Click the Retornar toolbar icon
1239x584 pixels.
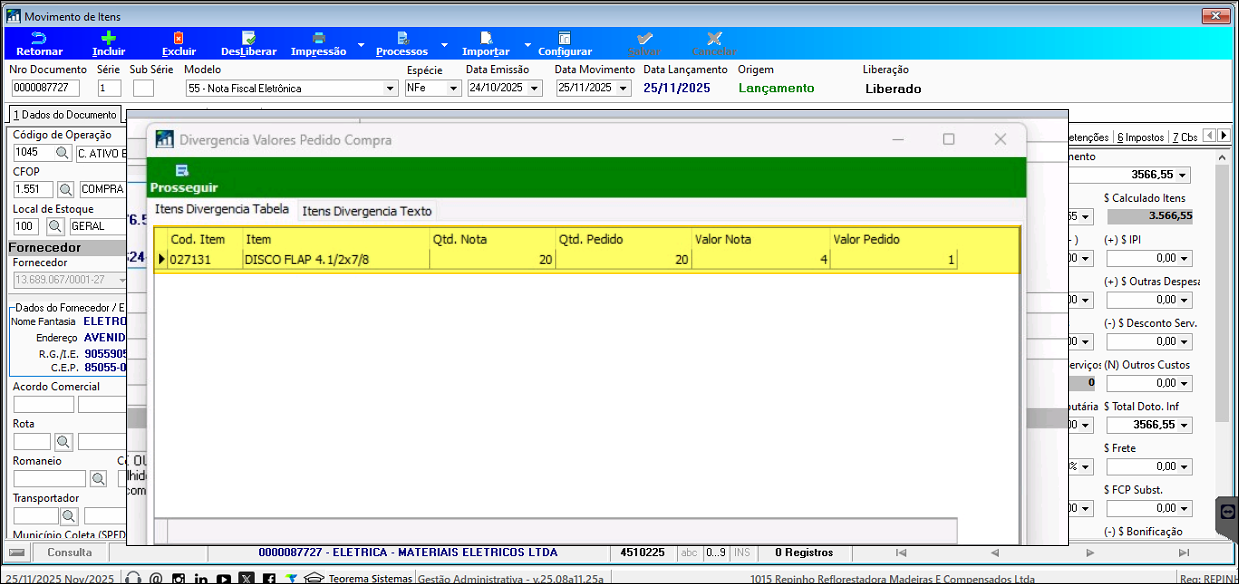pyautogui.click(x=39, y=38)
